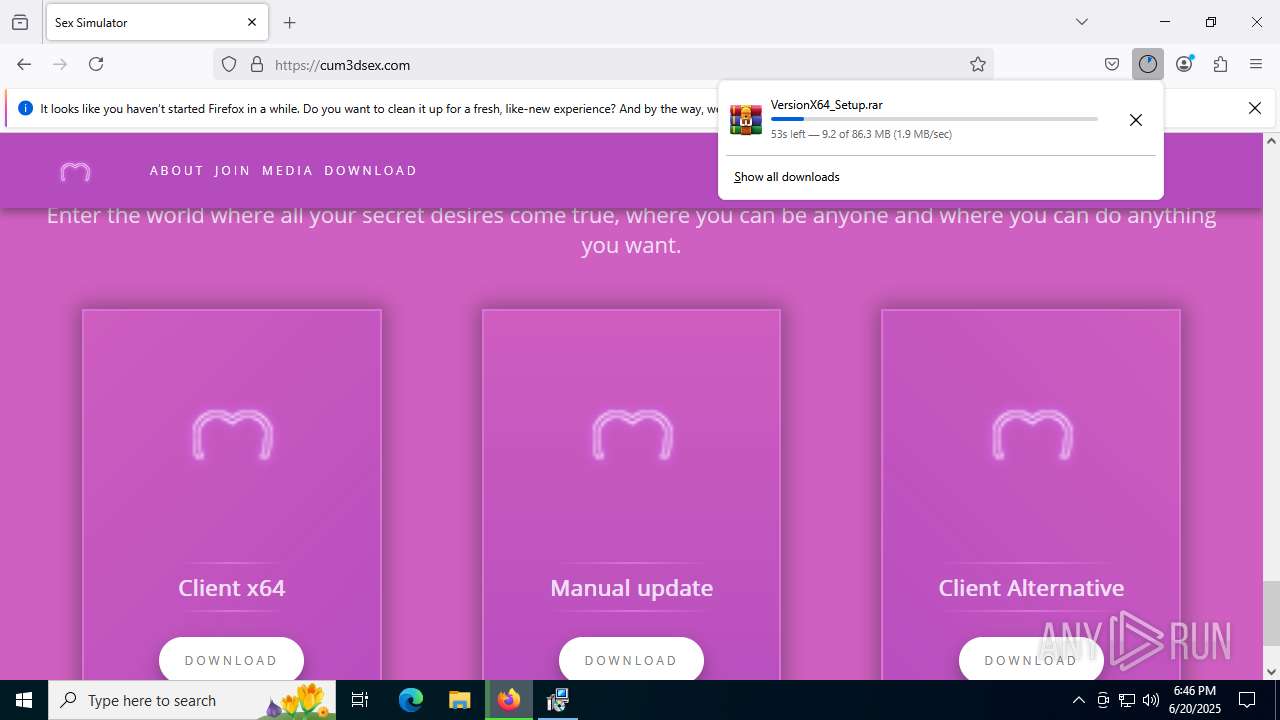Toggle the downloads panel button
Viewport: 1280px width, 720px height.
point(1147,64)
